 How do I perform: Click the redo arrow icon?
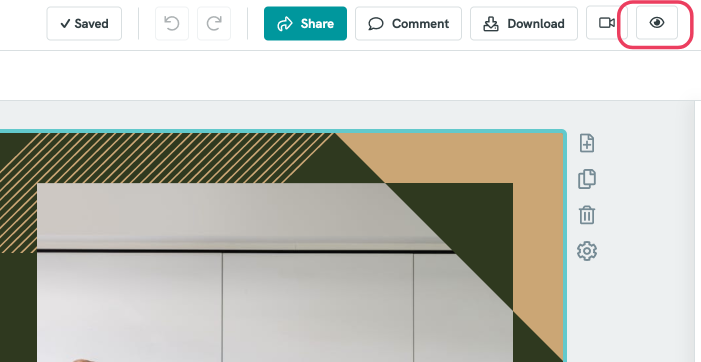(214, 23)
